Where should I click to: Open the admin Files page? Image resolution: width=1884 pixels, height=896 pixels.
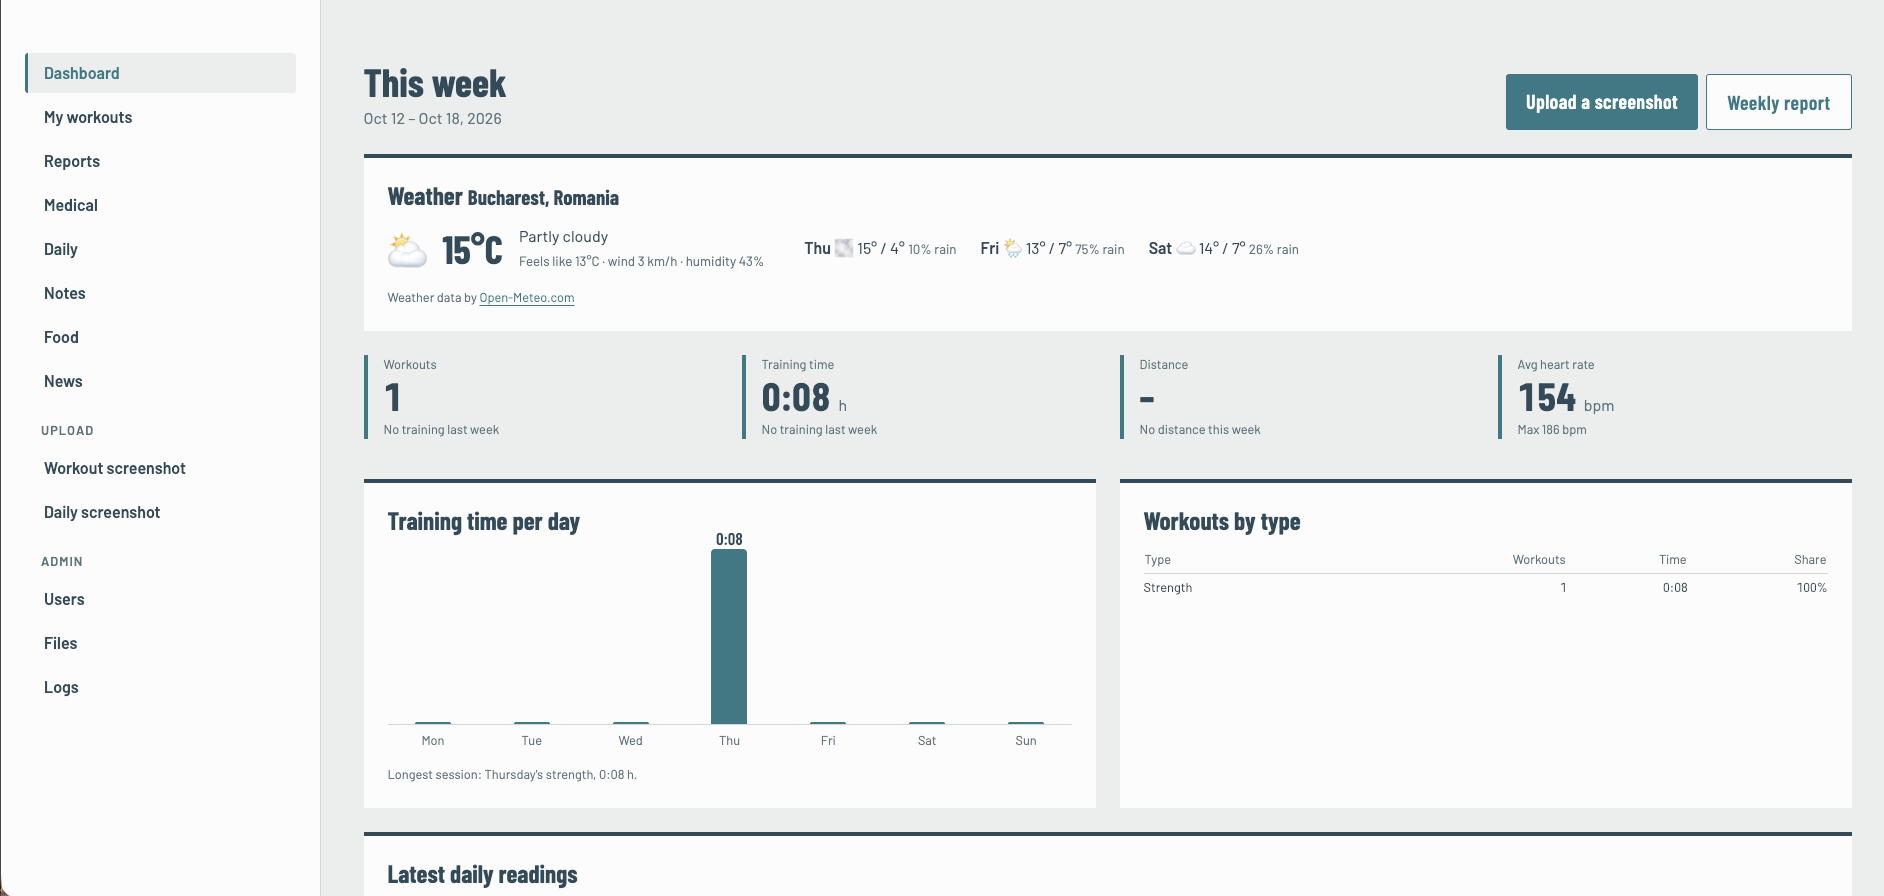pyautogui.click(x=160, y=643)
